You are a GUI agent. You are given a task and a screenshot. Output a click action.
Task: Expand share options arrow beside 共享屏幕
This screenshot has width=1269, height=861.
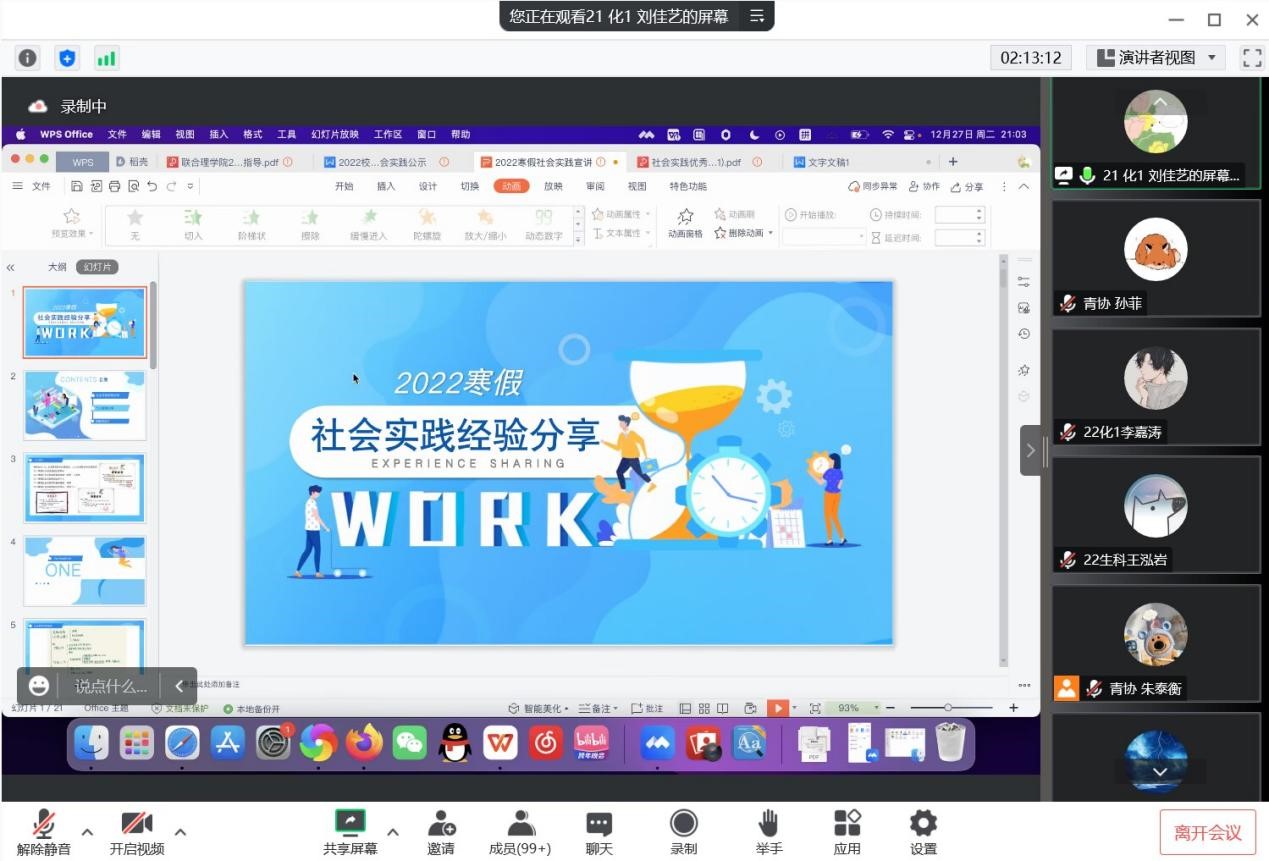click(393, 832)
